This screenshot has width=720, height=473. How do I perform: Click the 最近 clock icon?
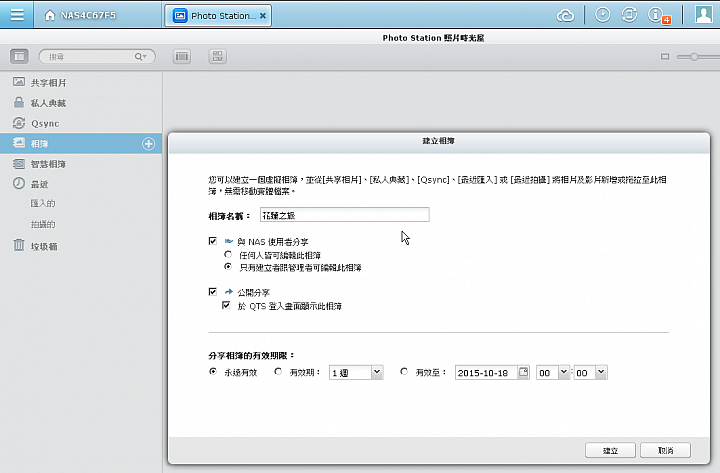[19, 183]
